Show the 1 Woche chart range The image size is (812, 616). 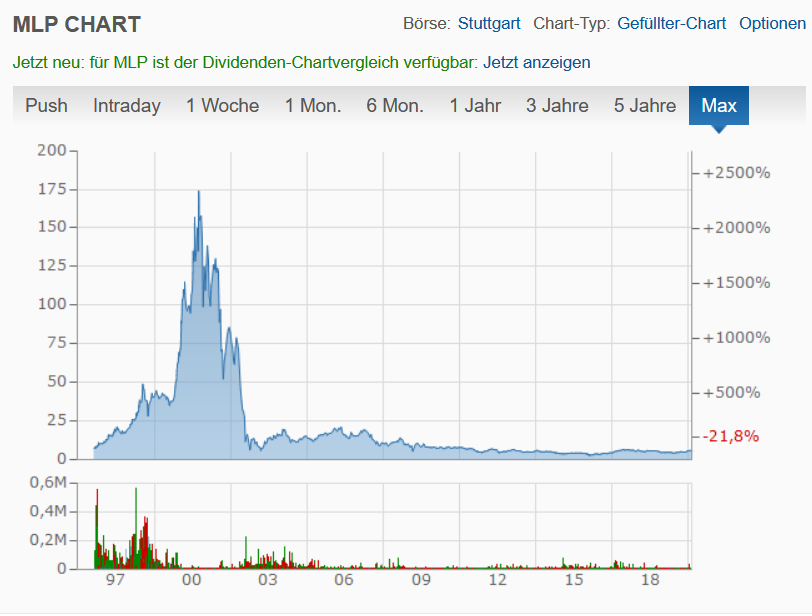point(223,106)
